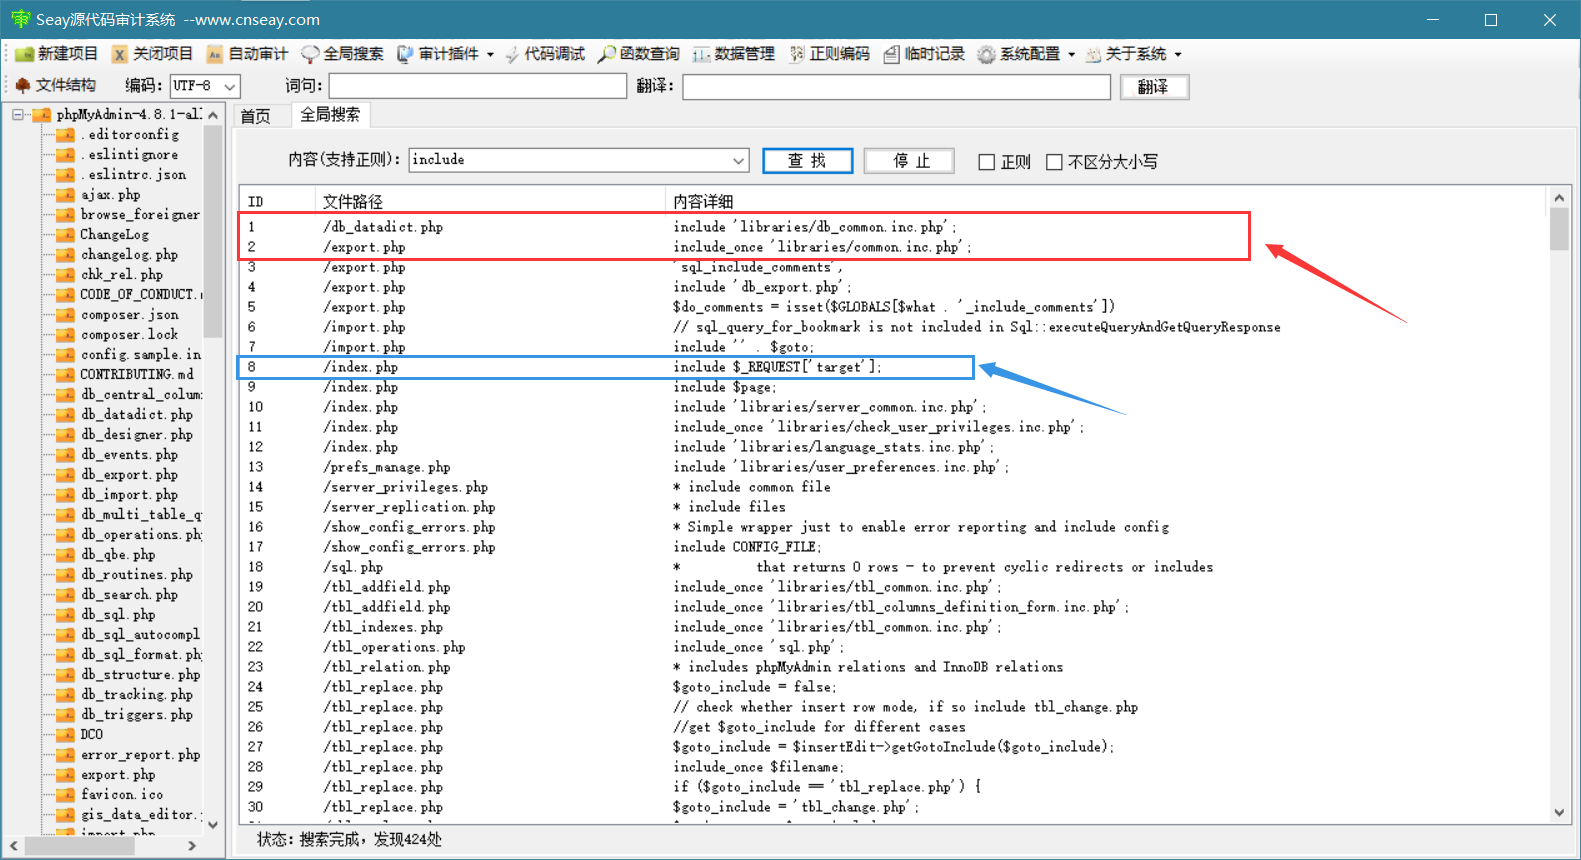Collapse the phpMyAdmin-4.8.1 tree root node
1581x860 pixels.
18,115
